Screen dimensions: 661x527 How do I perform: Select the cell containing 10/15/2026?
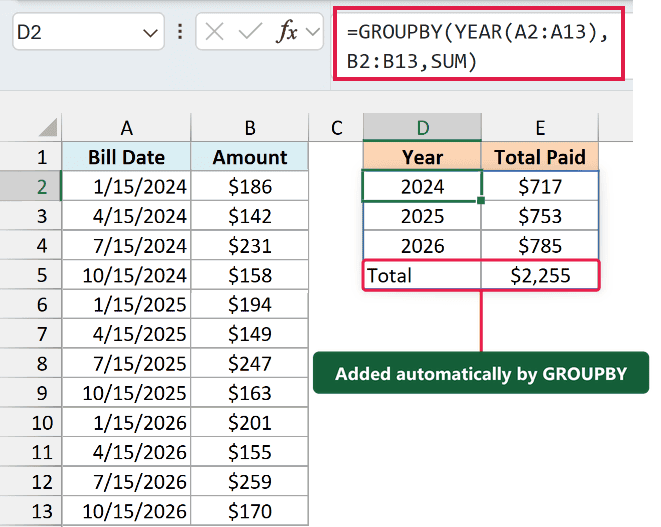click(x=126, y=511)
